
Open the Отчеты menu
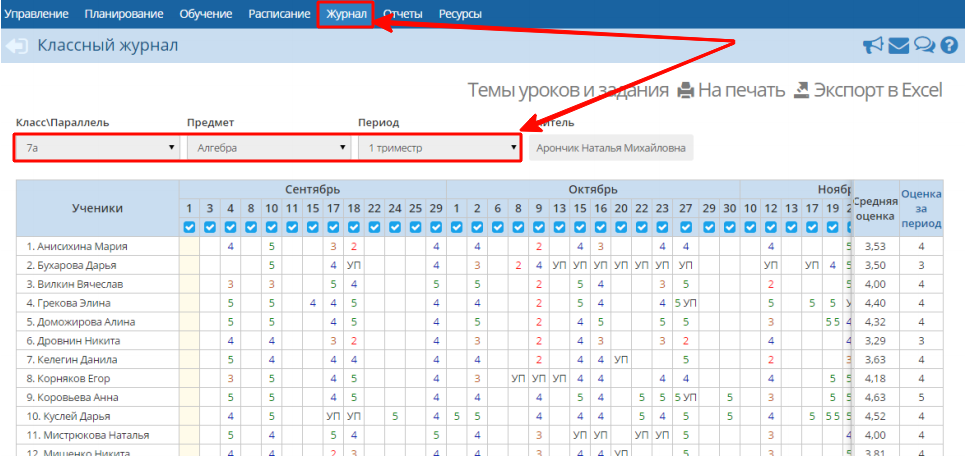[402, 14]
